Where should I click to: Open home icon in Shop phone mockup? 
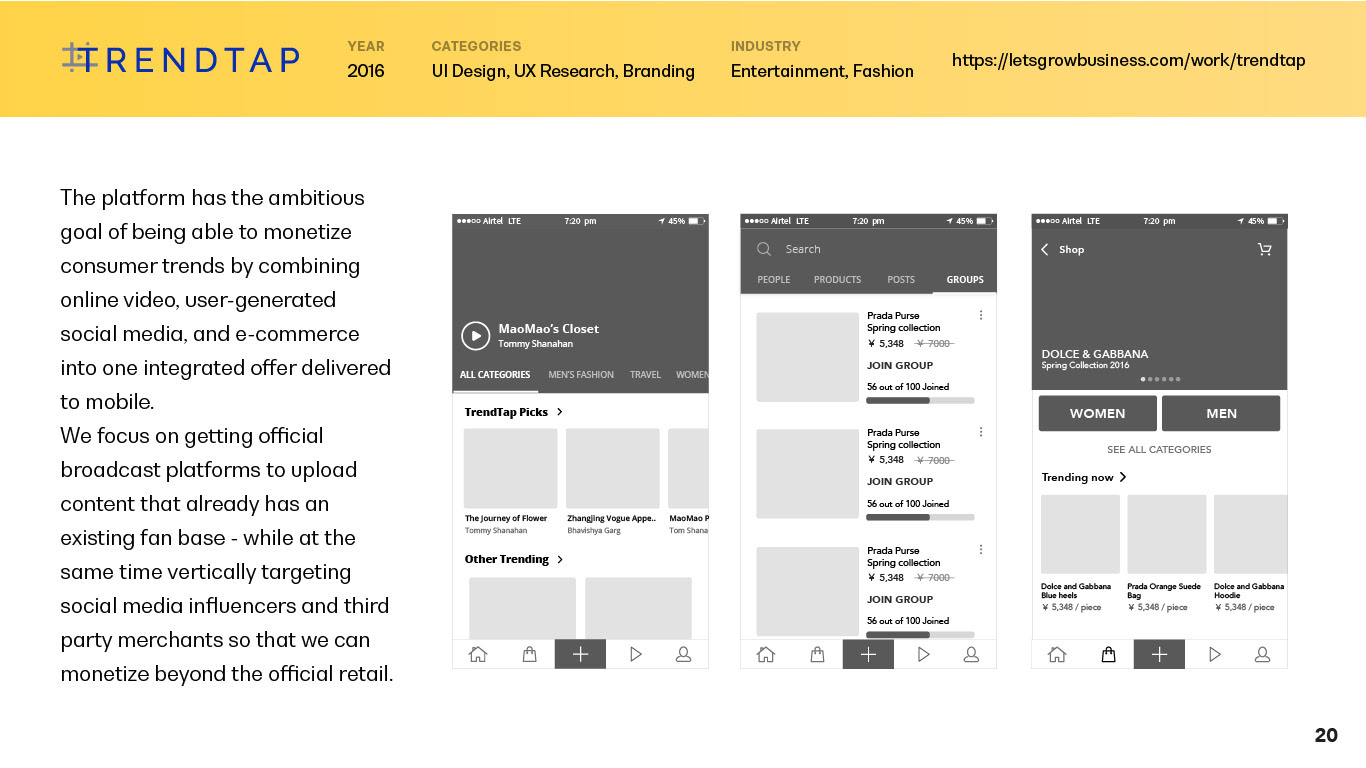tap(1057, 654)
